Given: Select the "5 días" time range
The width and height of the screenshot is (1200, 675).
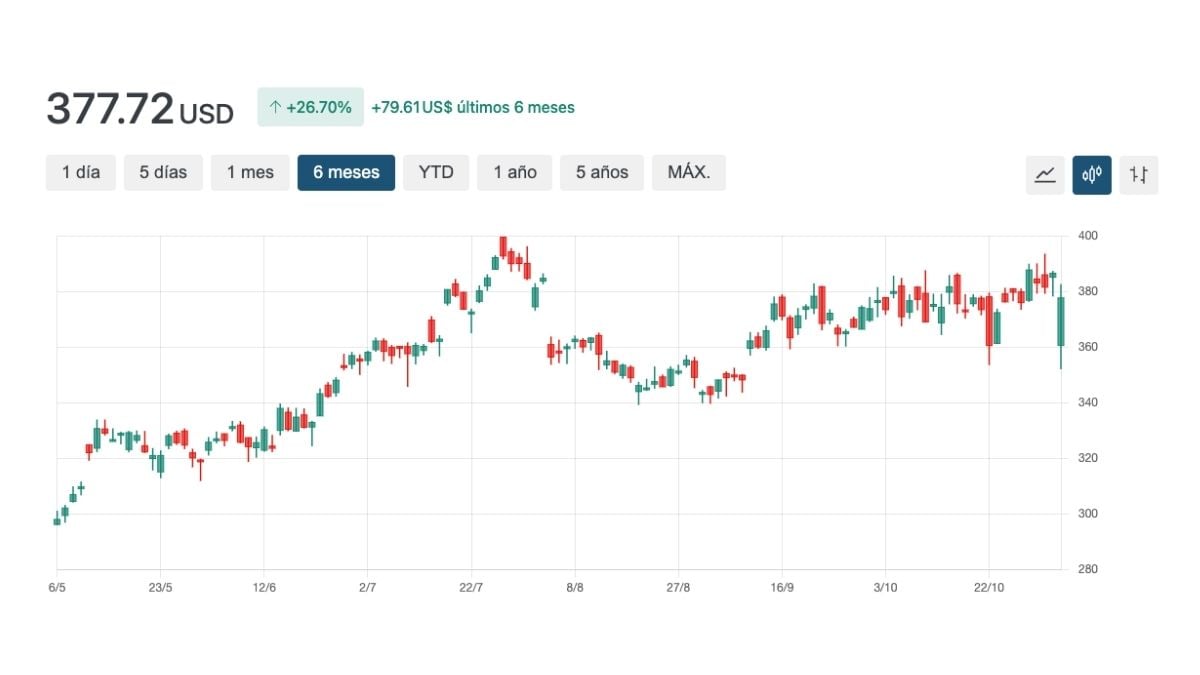Looking at the screenshot, I should point(161,172).
